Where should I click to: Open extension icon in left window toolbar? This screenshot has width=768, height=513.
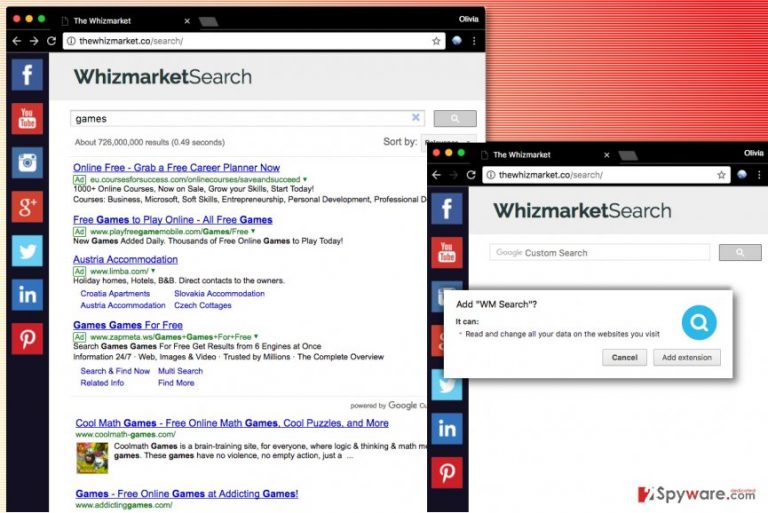pyautogui.click(x=456, y=41)
